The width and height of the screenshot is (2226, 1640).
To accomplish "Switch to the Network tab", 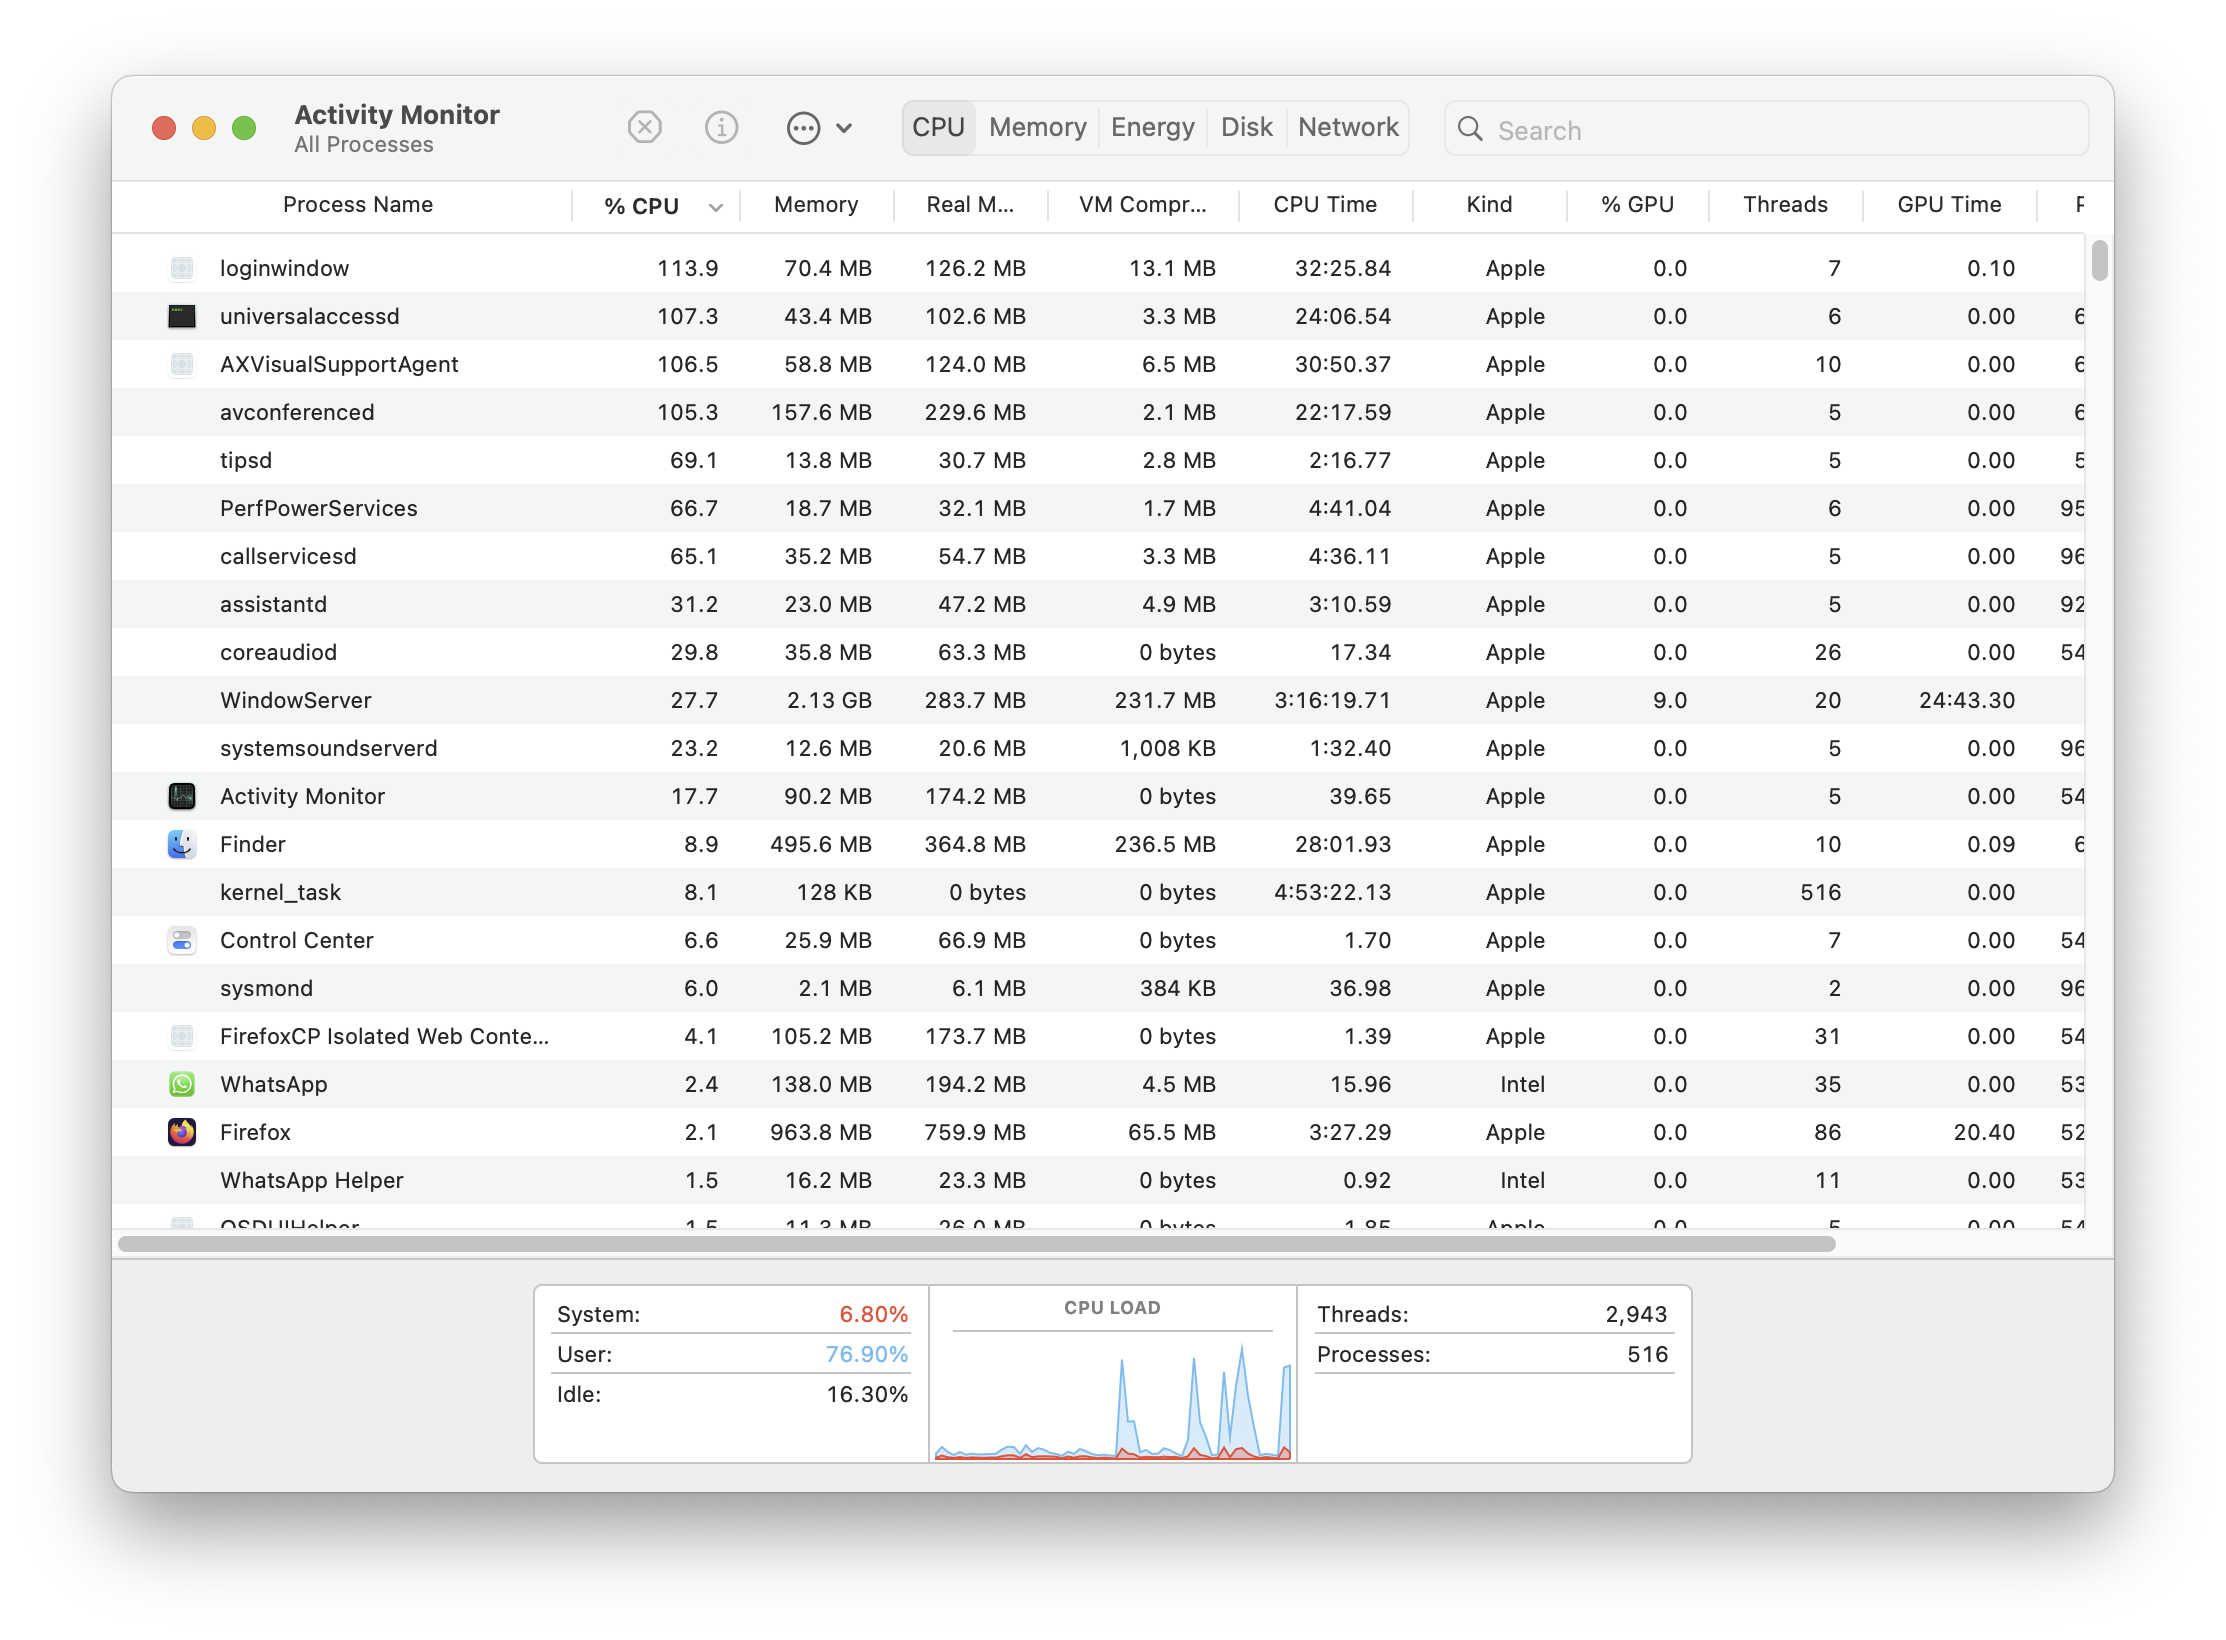I will click(1347, 128).
